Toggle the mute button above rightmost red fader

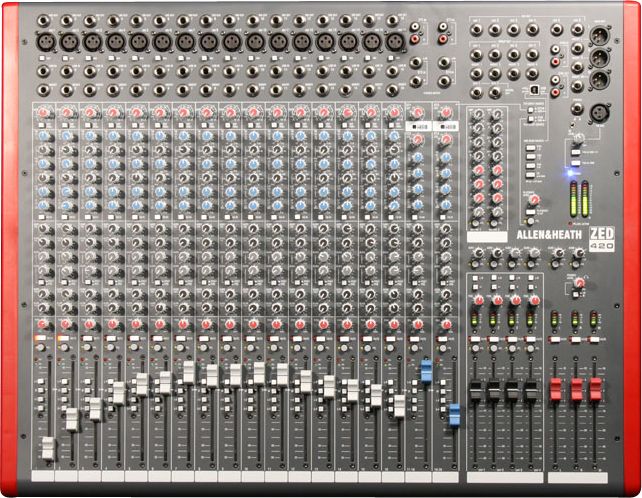(595, 340)
